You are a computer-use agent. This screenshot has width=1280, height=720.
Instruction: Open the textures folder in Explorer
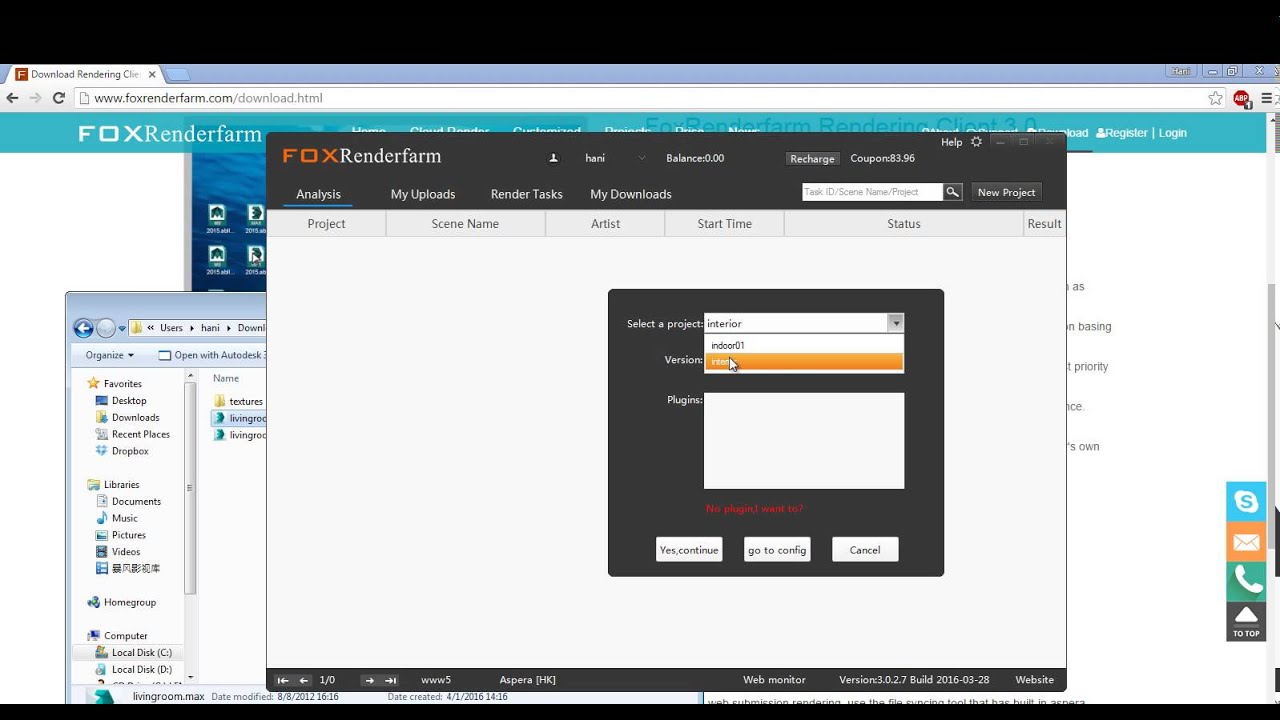(x=238, y=401)
